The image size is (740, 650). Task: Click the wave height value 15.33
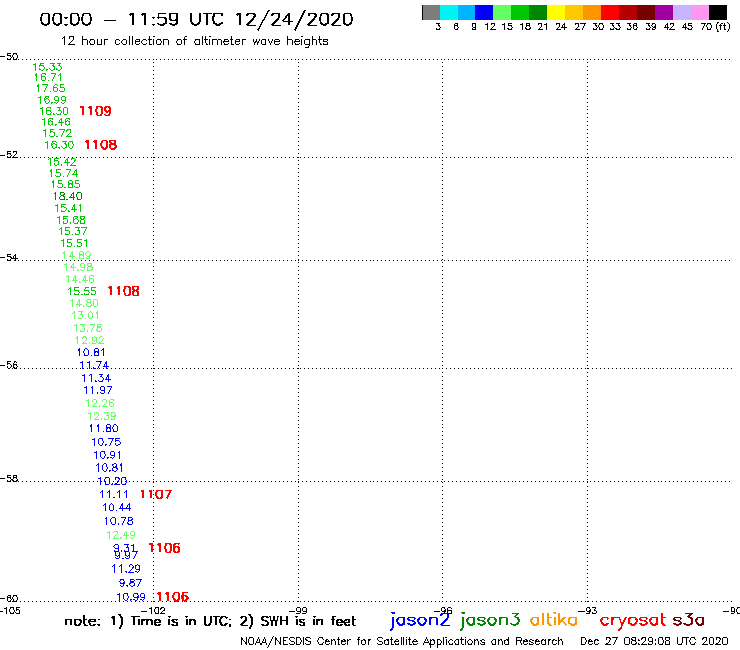(47, 67)
